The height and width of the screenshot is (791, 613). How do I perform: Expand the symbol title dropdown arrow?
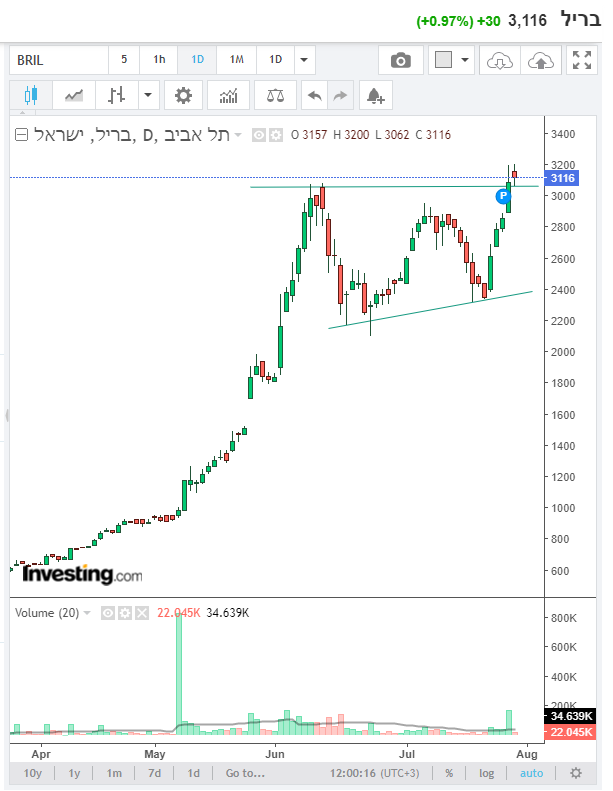click(x=238, y=135)
